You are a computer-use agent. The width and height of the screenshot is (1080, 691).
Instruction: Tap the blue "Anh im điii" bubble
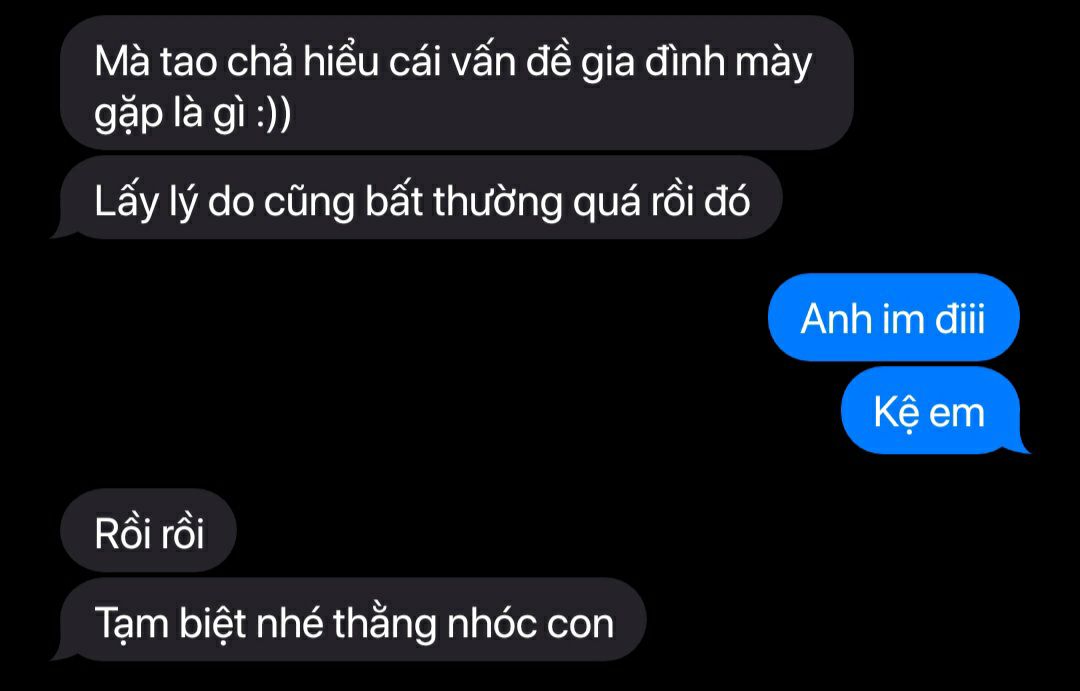pos(893,318)
